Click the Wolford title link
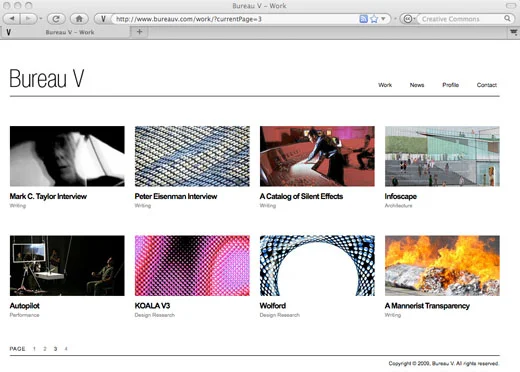 coord(272,306)
